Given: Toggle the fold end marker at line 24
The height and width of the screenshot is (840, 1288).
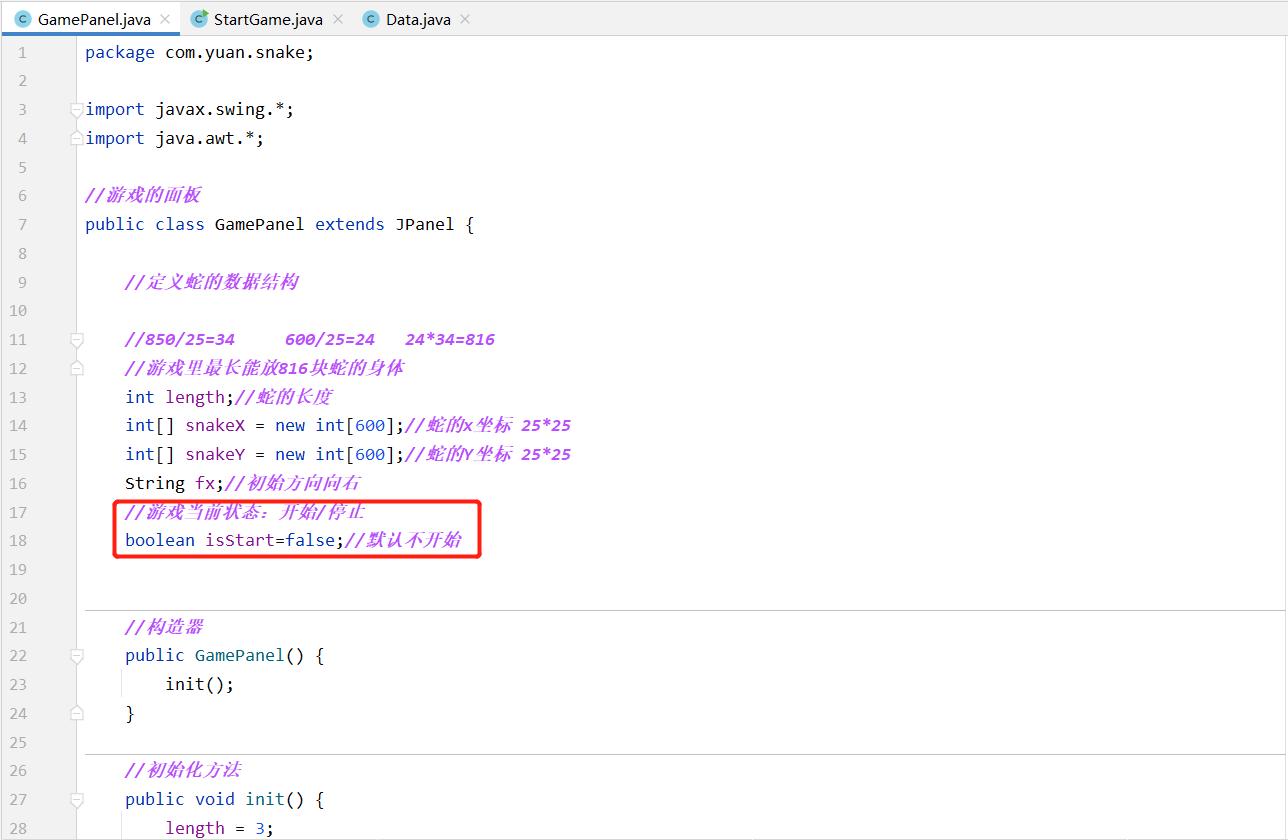Looking at the screenshot, I should pos(77,713).
